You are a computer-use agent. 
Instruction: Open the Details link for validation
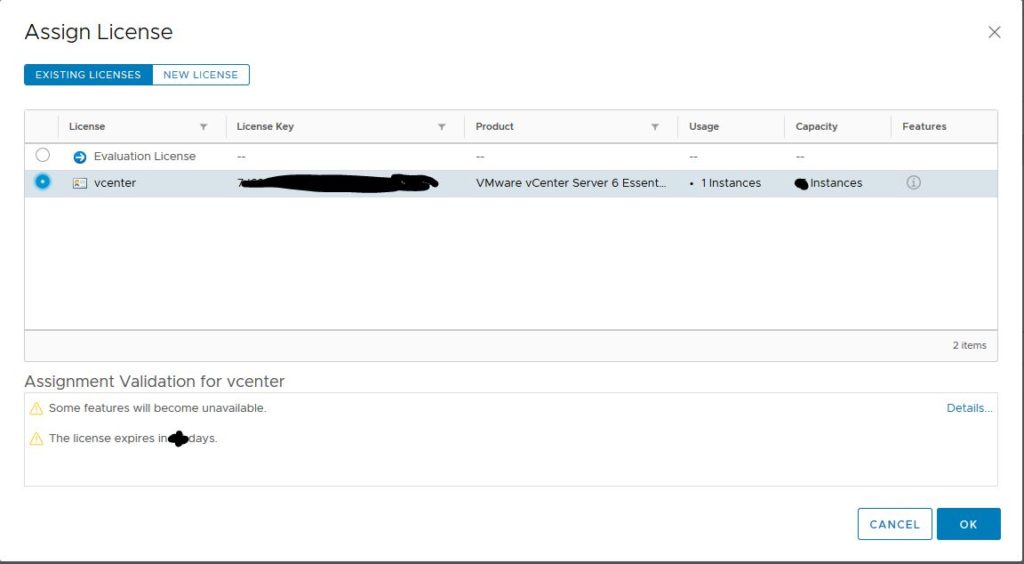969,408
